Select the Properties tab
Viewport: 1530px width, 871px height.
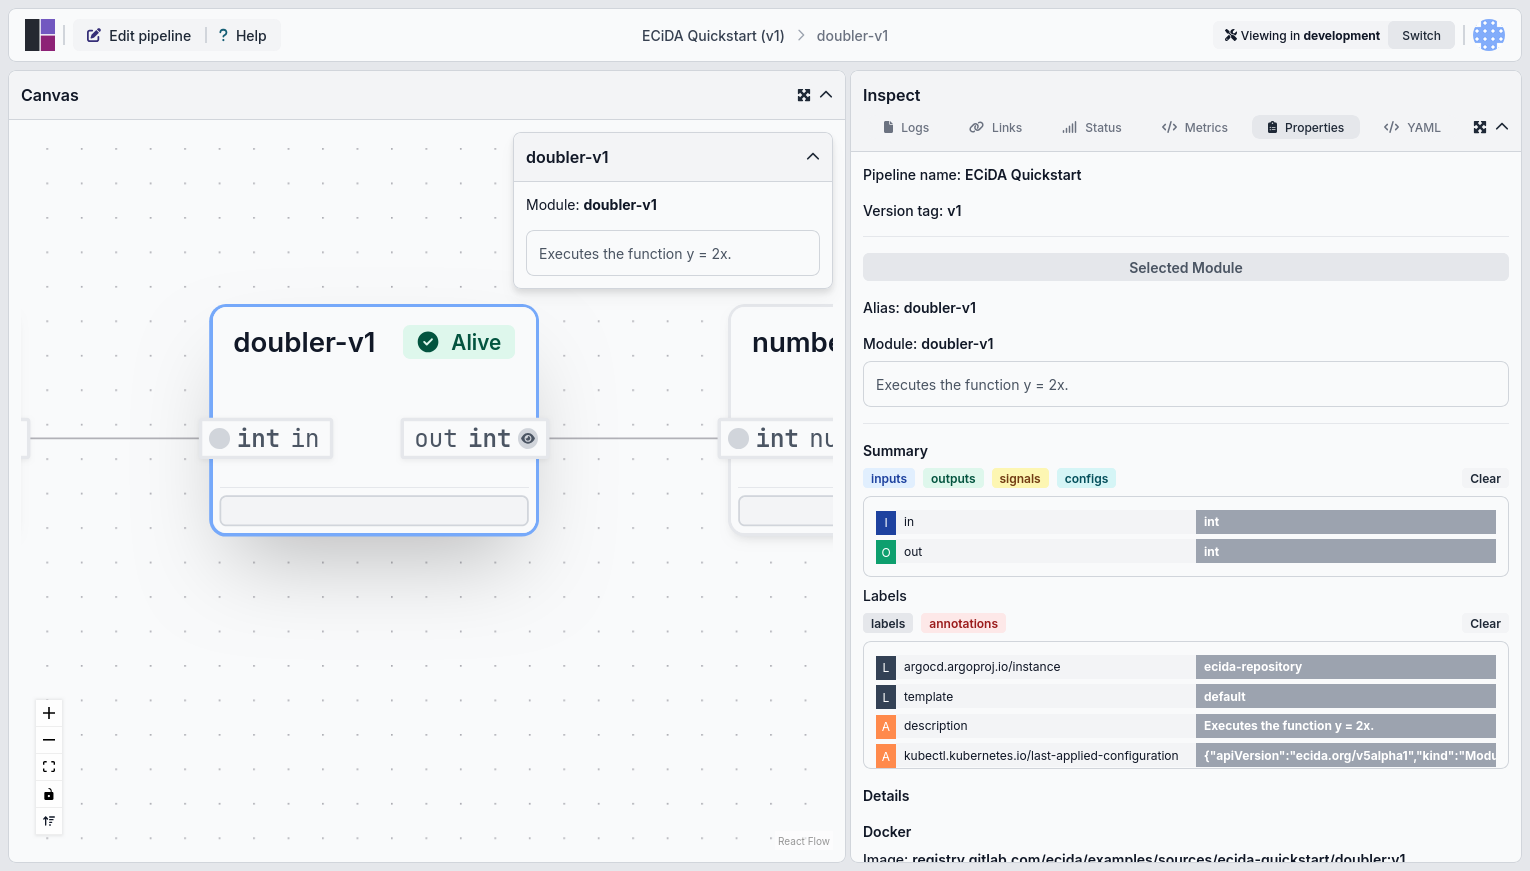pyautogui.click(x=1305, y=127)
